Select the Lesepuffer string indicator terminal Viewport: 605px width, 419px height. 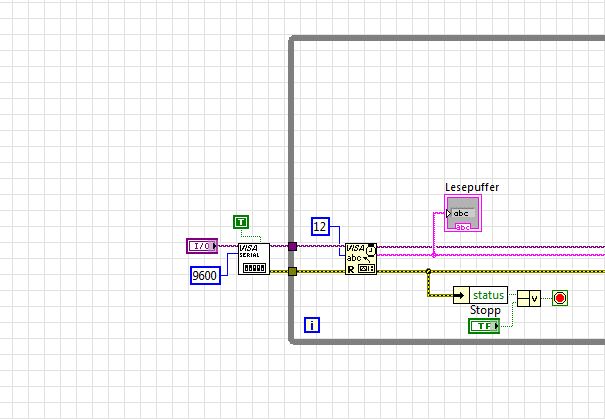(x=463, y=213)
